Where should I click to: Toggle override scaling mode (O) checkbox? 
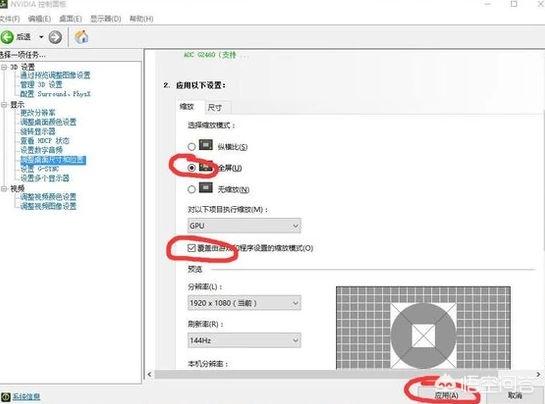pyautogui.click(x=192, y=248)
